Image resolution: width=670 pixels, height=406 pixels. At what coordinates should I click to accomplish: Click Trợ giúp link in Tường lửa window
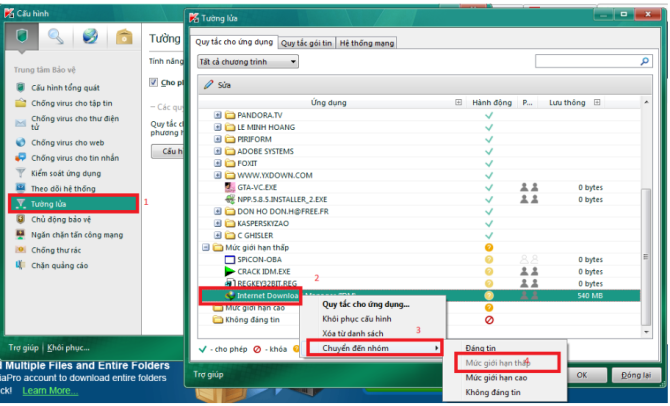(208, 374)
